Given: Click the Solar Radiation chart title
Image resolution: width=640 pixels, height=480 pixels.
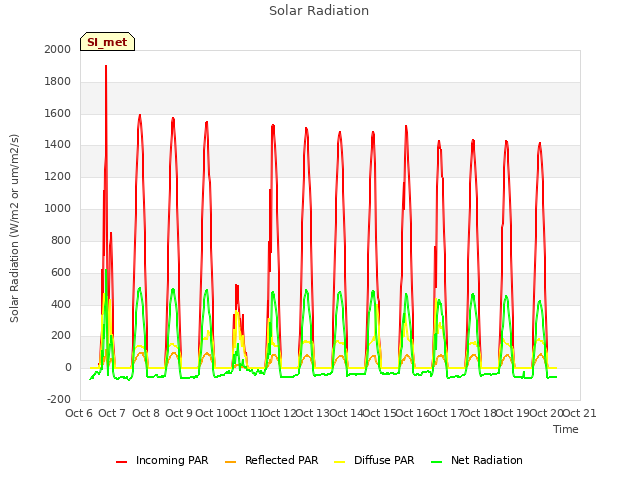Looking at the screenshot, I should (x=319, y=11).
